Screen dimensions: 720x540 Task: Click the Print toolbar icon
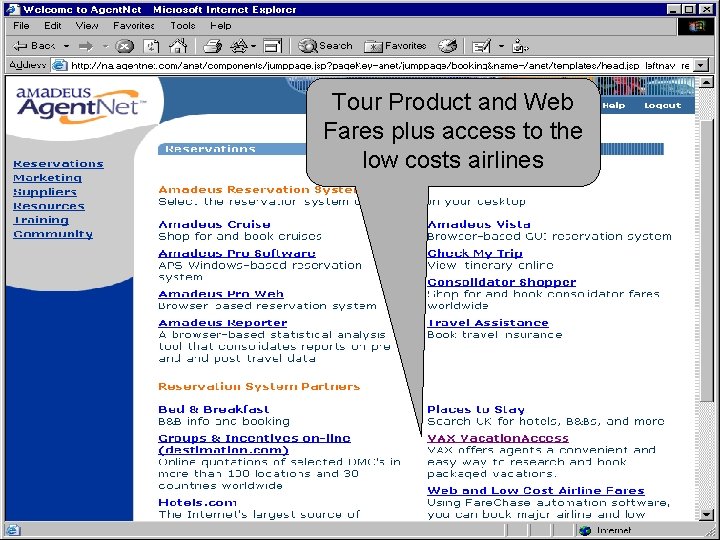point(213,46)
